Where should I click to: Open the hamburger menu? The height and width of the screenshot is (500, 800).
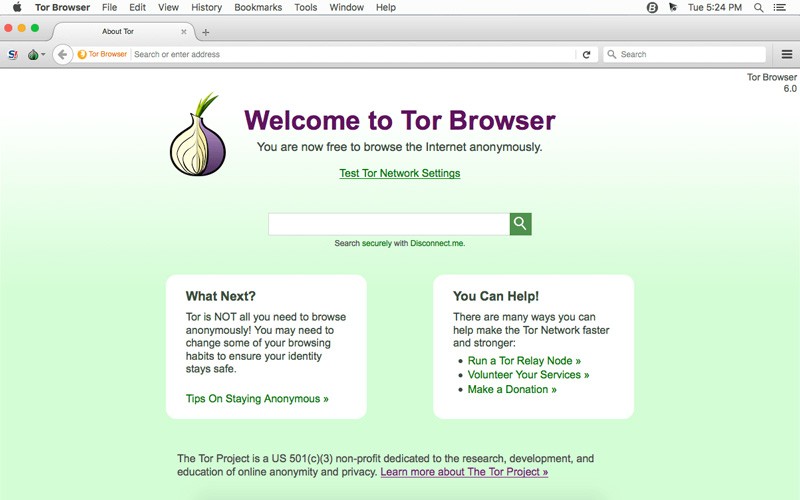(x=787, y=54)
